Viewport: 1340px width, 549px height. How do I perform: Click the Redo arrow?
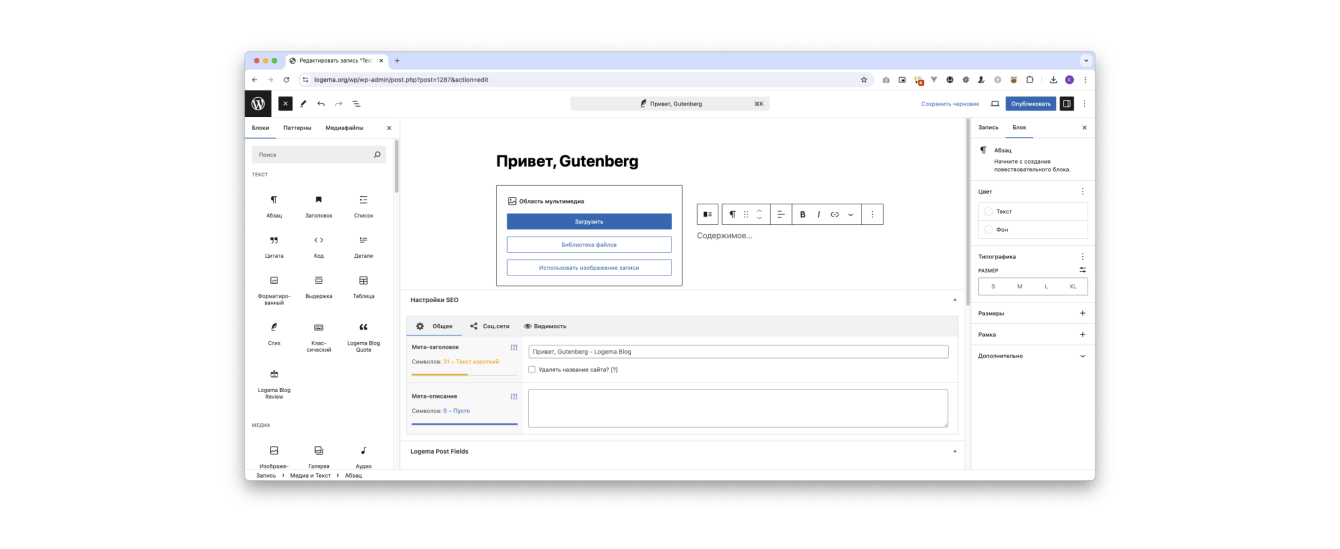point(339,103)
